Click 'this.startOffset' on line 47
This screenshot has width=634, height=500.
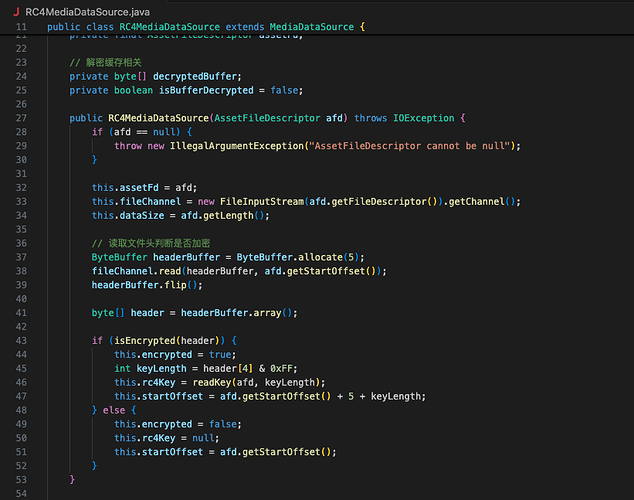(158, 397)
